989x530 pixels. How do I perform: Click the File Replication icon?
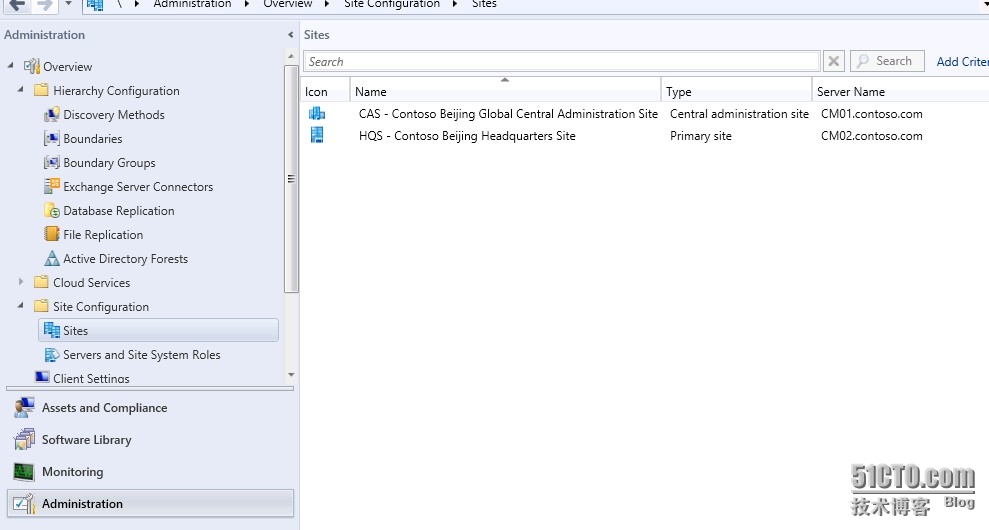click(52, 234)
